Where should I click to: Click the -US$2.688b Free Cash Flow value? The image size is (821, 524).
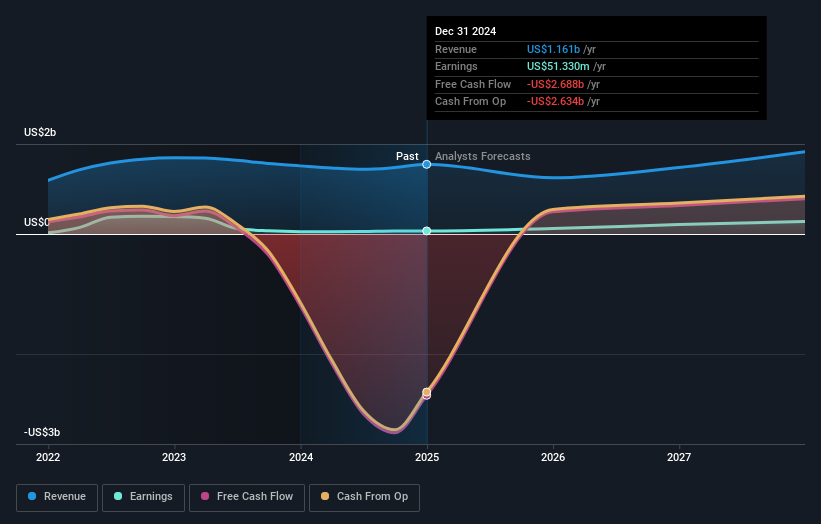555,84
